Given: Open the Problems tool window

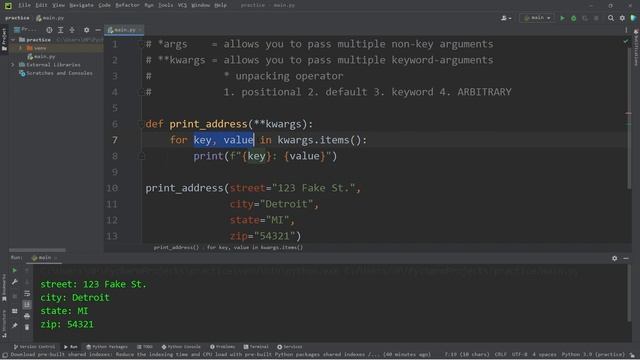Looking at the screenshot, I should pyautogui.click(x=222, y=347).
